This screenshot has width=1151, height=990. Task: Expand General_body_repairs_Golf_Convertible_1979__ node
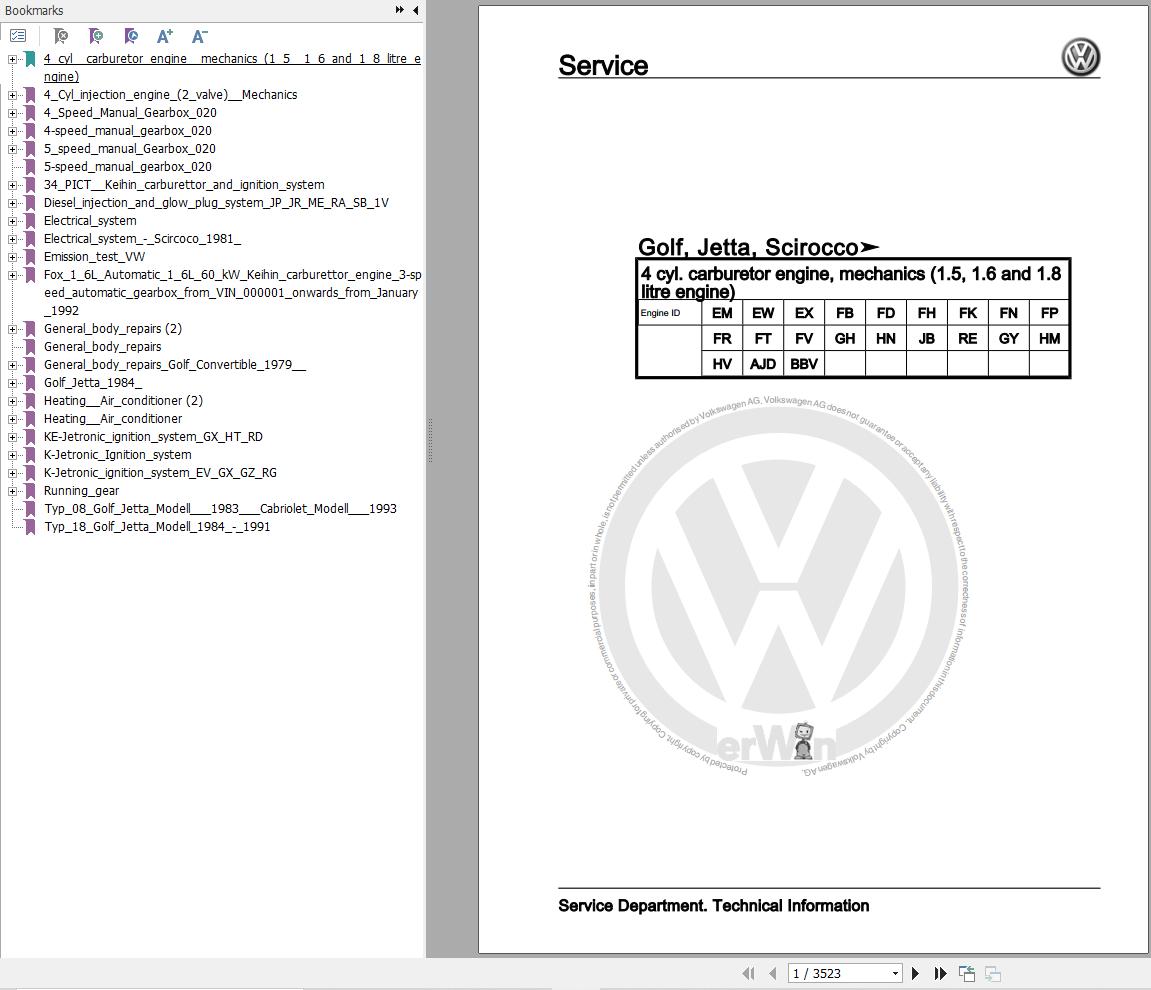[x=12, y=365]
